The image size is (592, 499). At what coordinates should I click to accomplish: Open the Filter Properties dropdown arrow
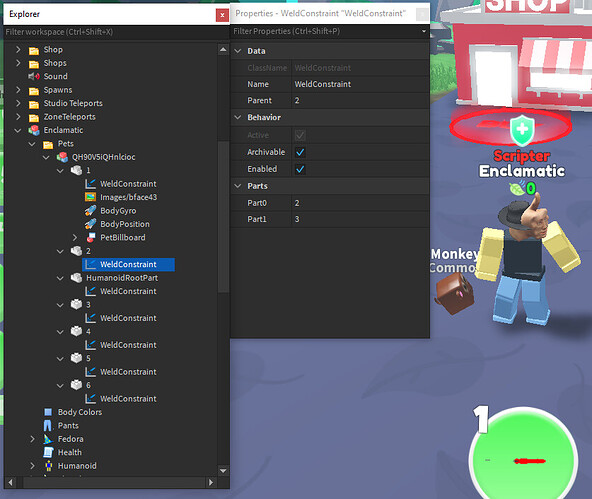click(x=424, y=31)
